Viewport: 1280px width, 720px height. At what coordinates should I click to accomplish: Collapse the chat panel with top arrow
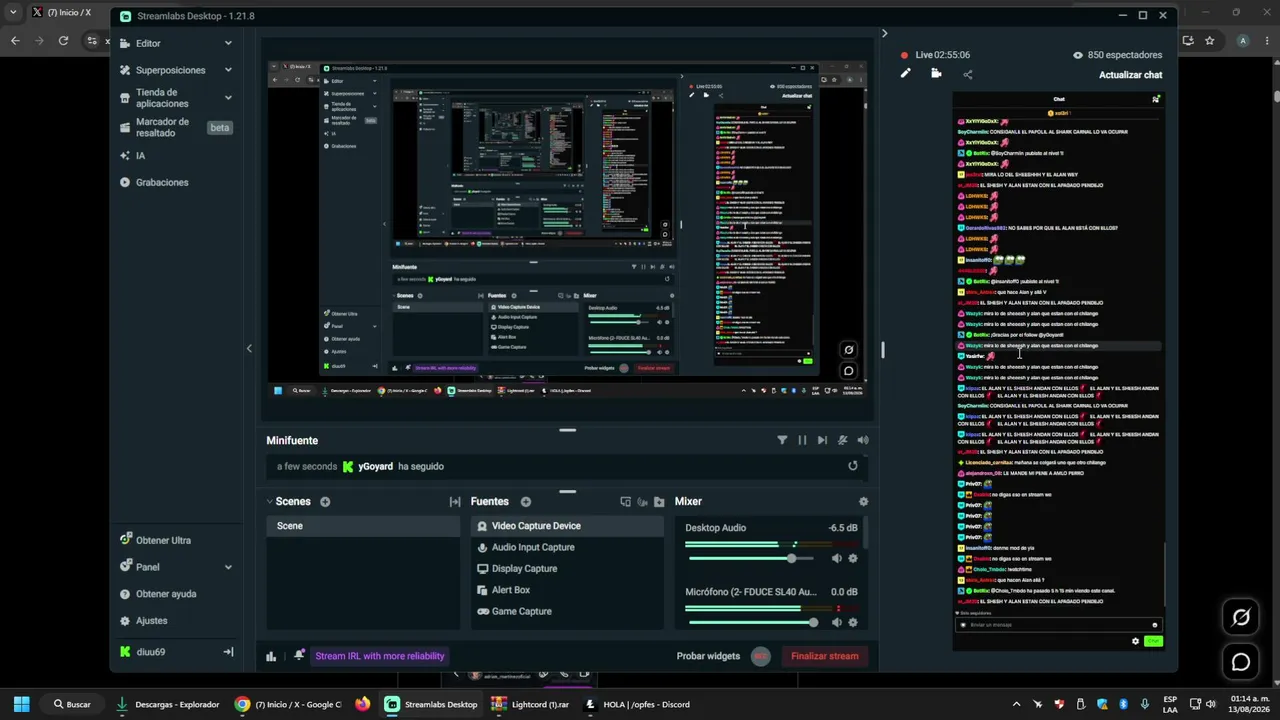884,33
